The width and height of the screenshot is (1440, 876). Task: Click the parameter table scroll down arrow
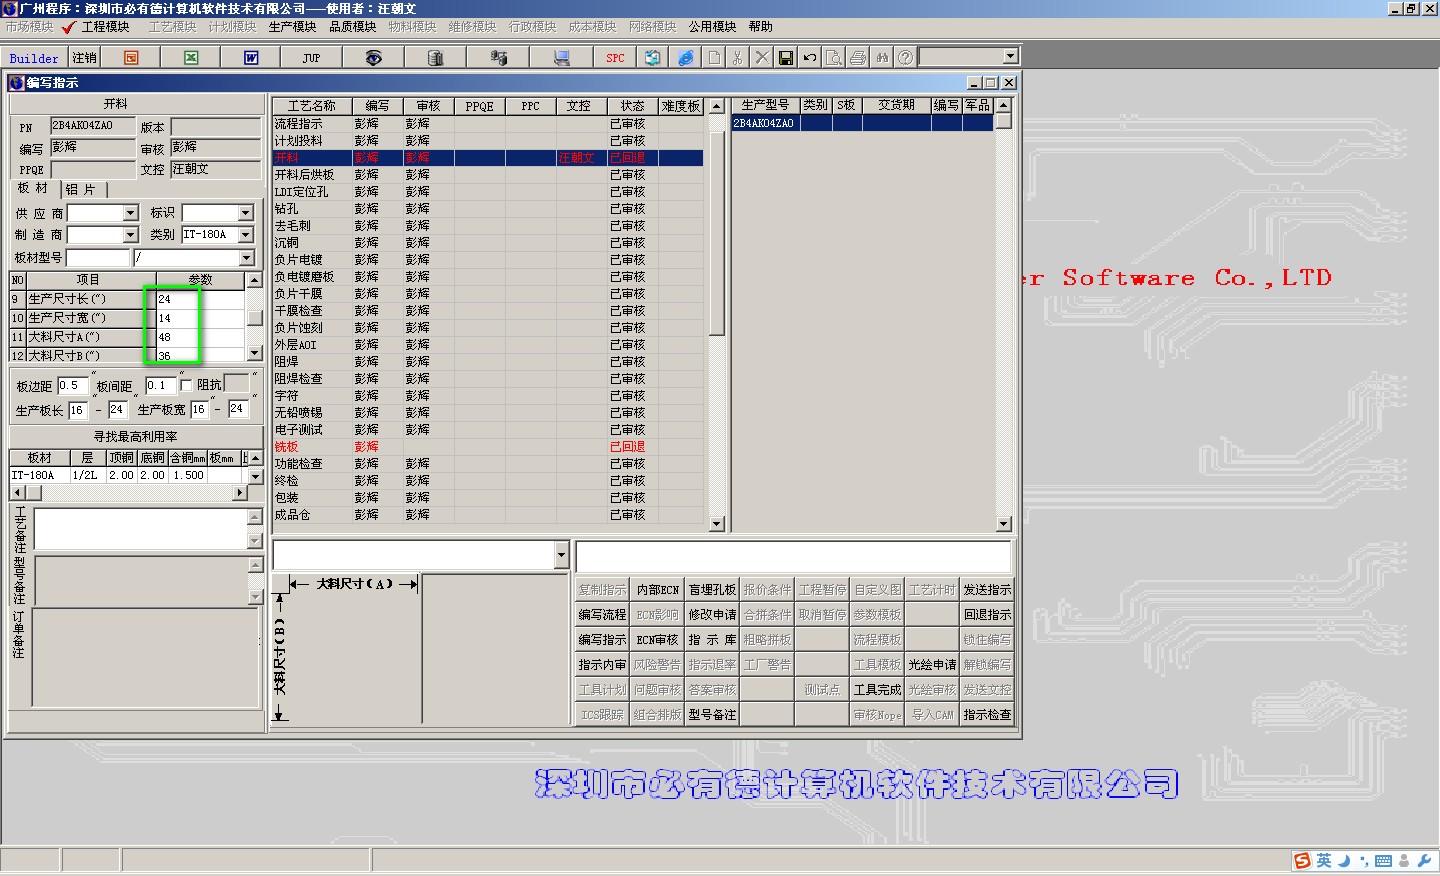click(x=254, y=353)
